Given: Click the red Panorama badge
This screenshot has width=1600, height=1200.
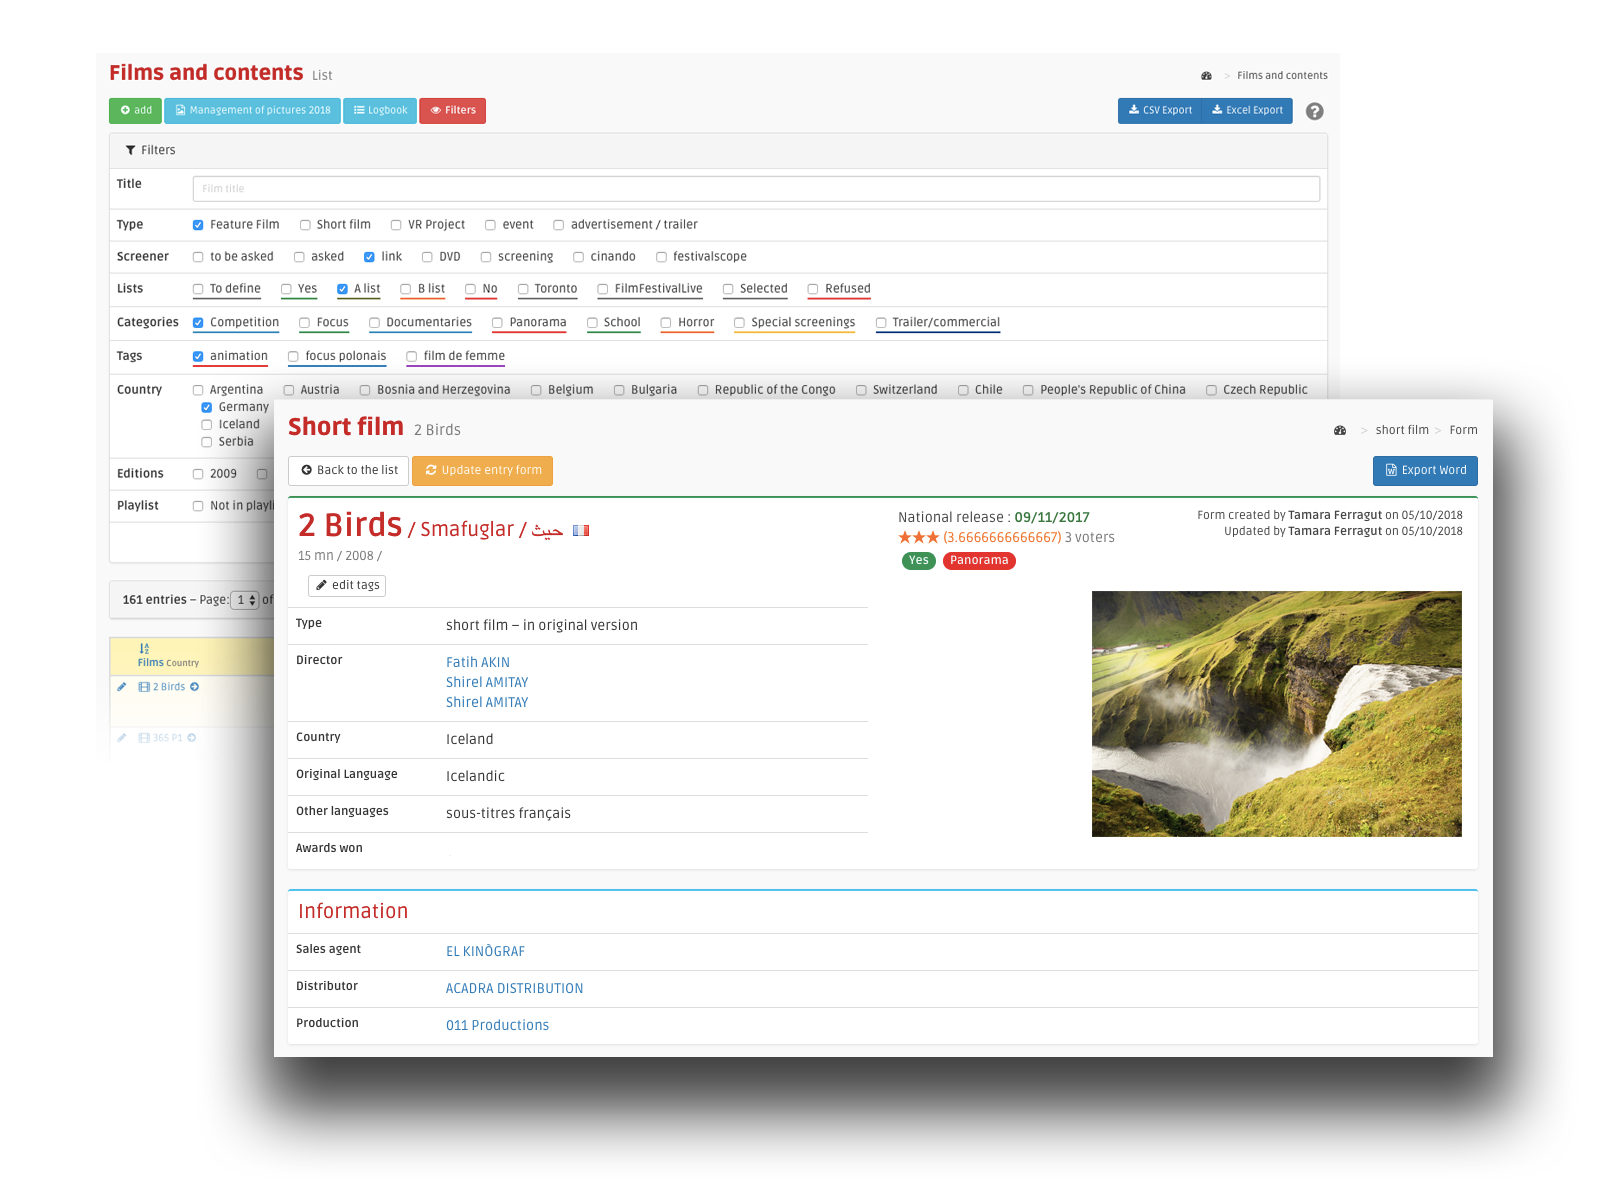Looking at the screenshot, I should coord(979,561).
